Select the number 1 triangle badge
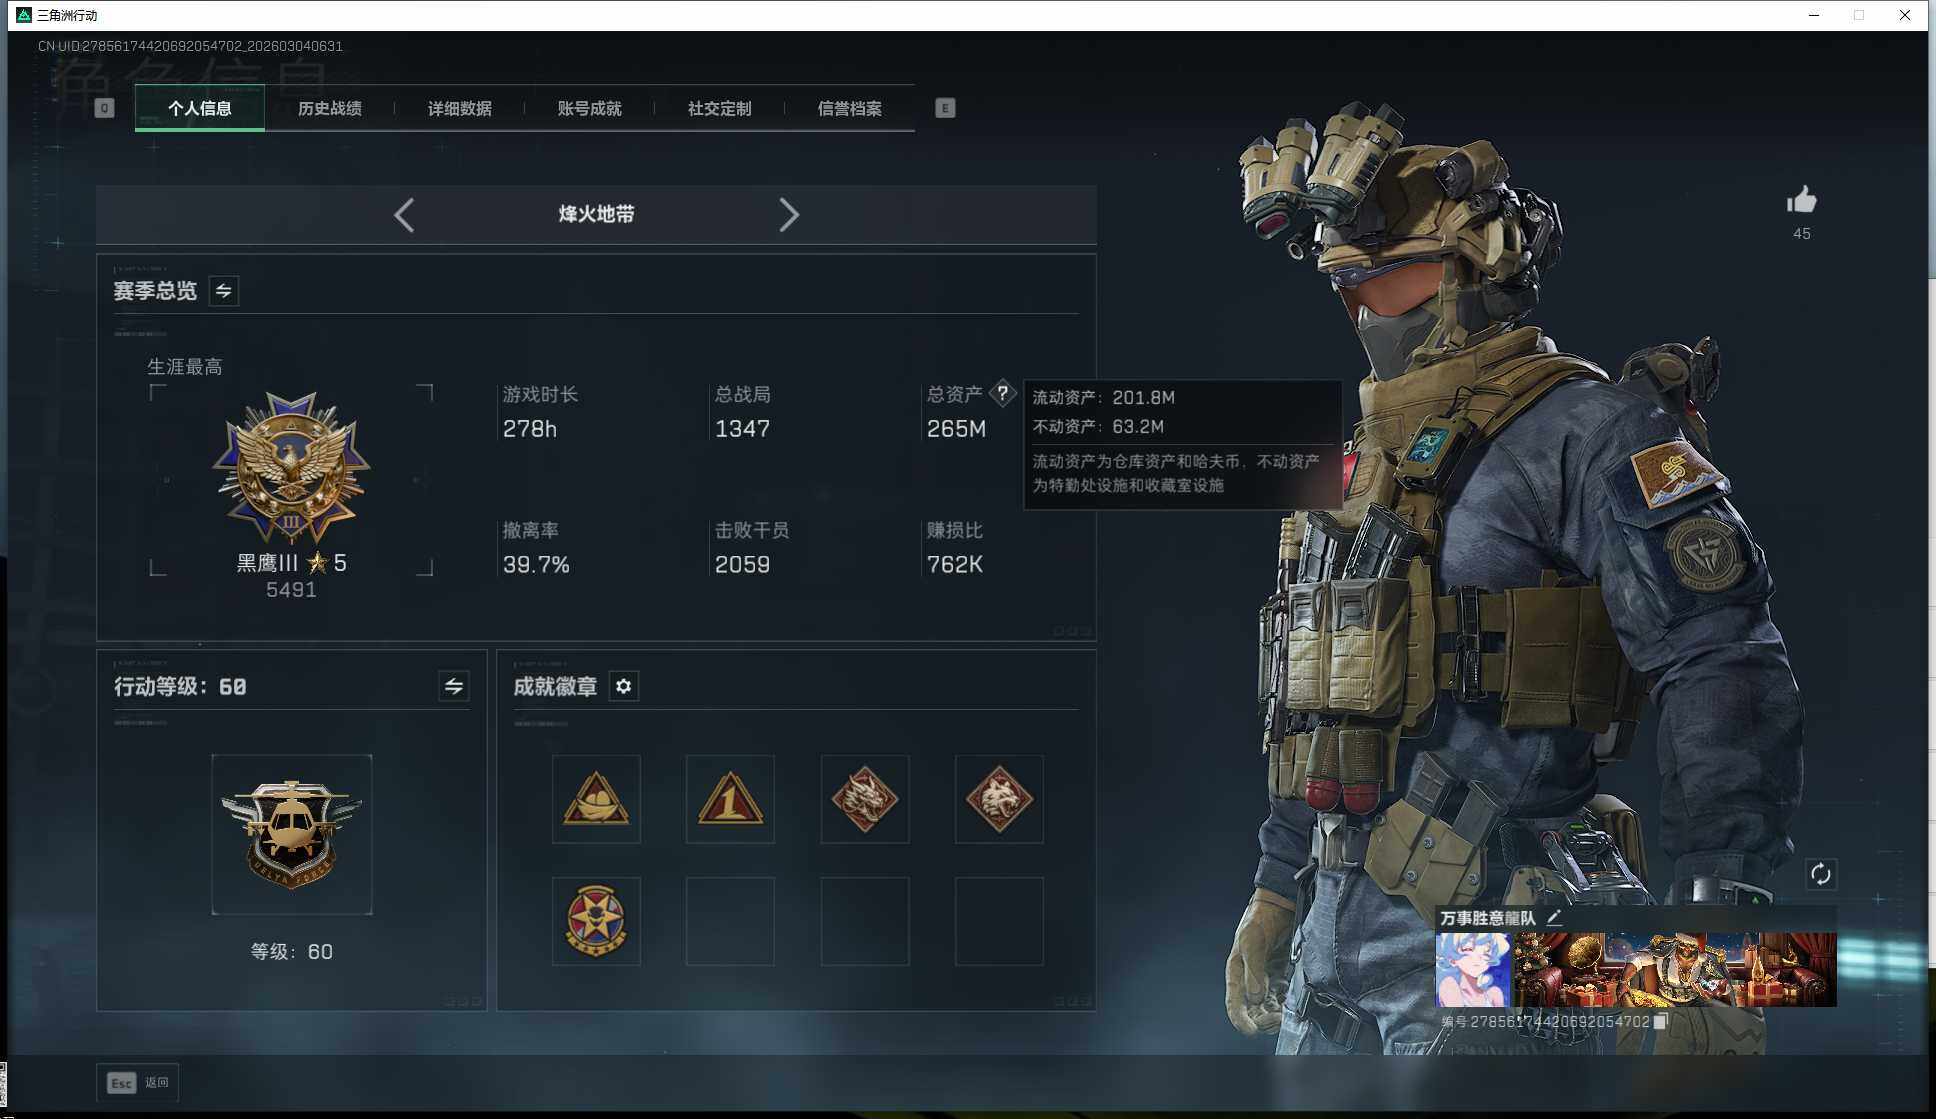The image size is (1936, 1119). 730,799
